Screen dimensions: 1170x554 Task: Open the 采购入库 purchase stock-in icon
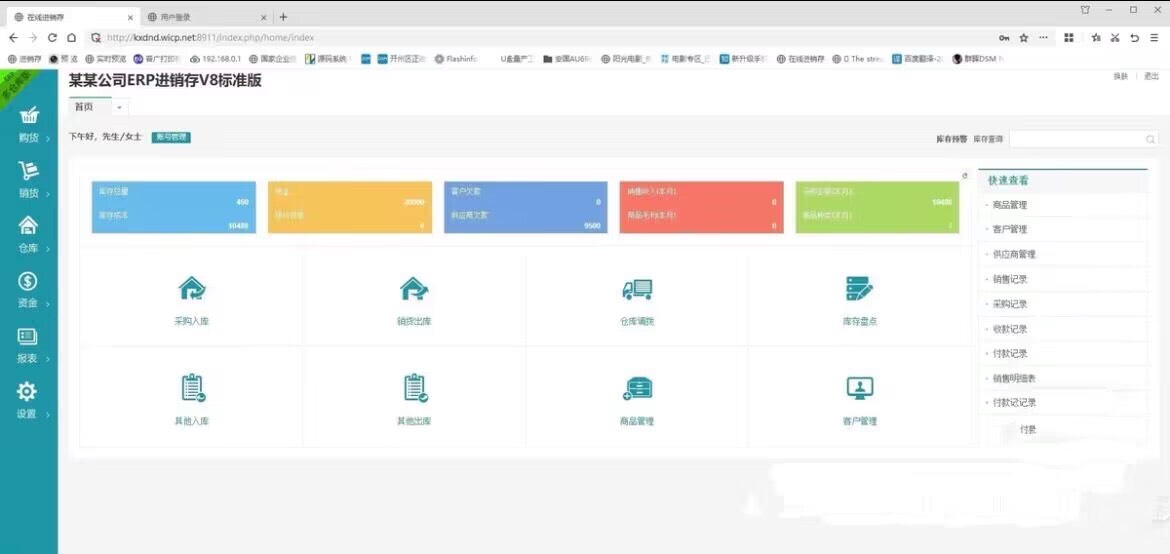(x=191, y=290)
